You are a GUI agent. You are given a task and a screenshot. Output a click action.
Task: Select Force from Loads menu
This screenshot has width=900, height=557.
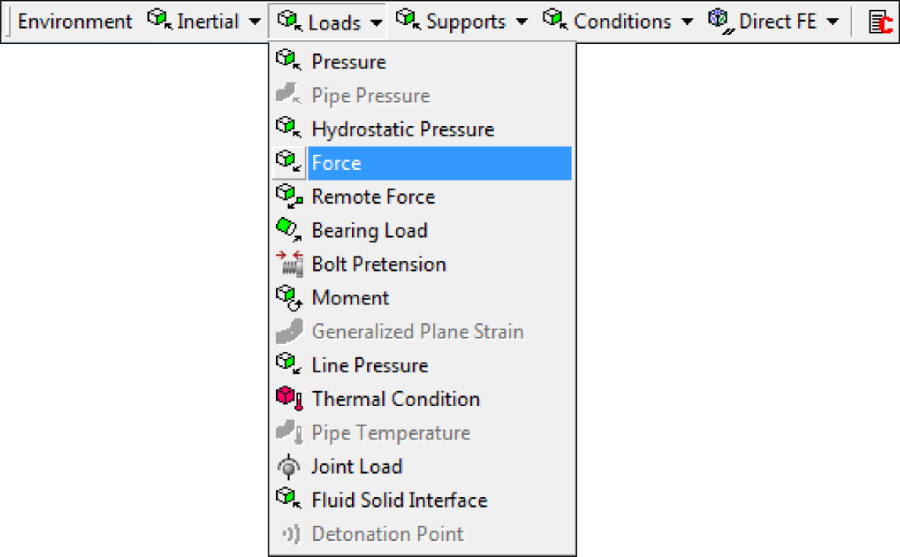422,163
